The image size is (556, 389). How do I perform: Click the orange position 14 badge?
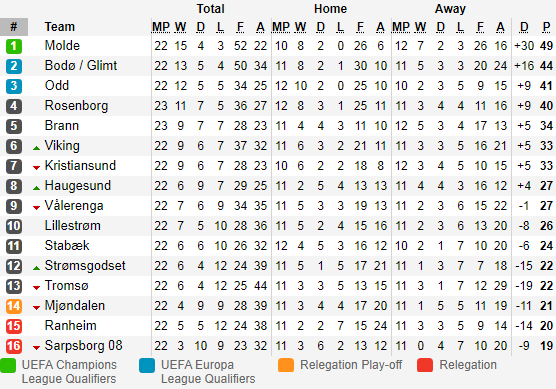pos(14,306)
